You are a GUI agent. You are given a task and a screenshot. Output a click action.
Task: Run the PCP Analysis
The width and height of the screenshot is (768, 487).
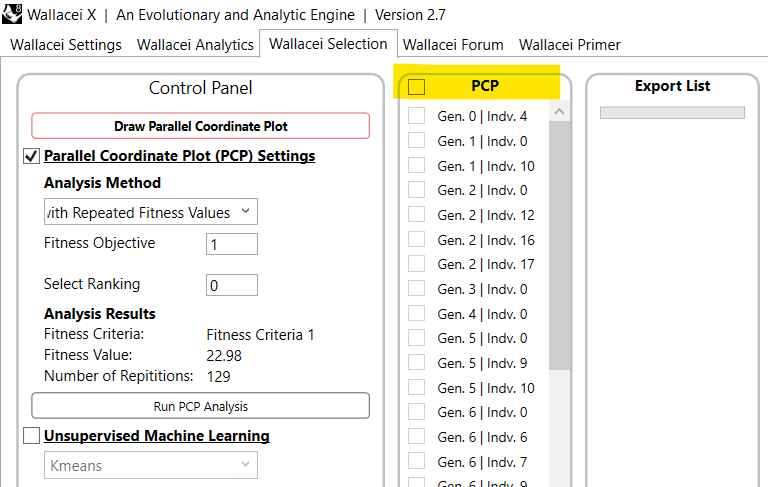click(200, 406)
